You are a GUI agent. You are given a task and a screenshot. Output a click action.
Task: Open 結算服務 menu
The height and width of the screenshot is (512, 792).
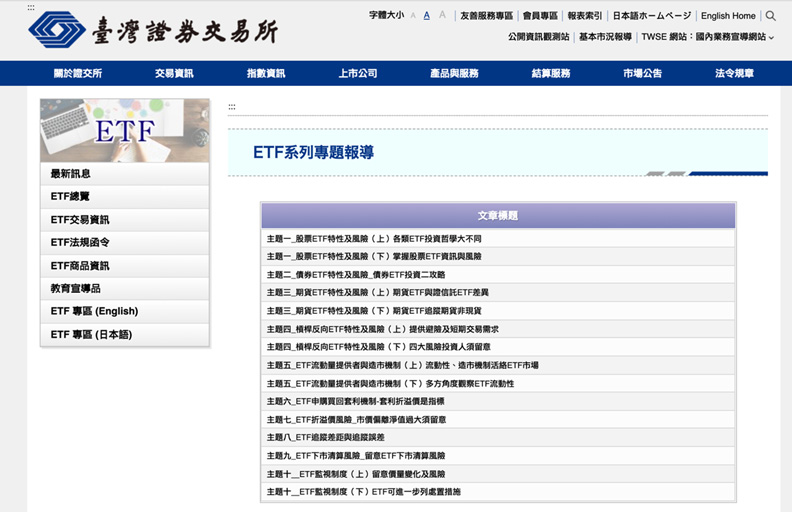click(x=551, y=73)
